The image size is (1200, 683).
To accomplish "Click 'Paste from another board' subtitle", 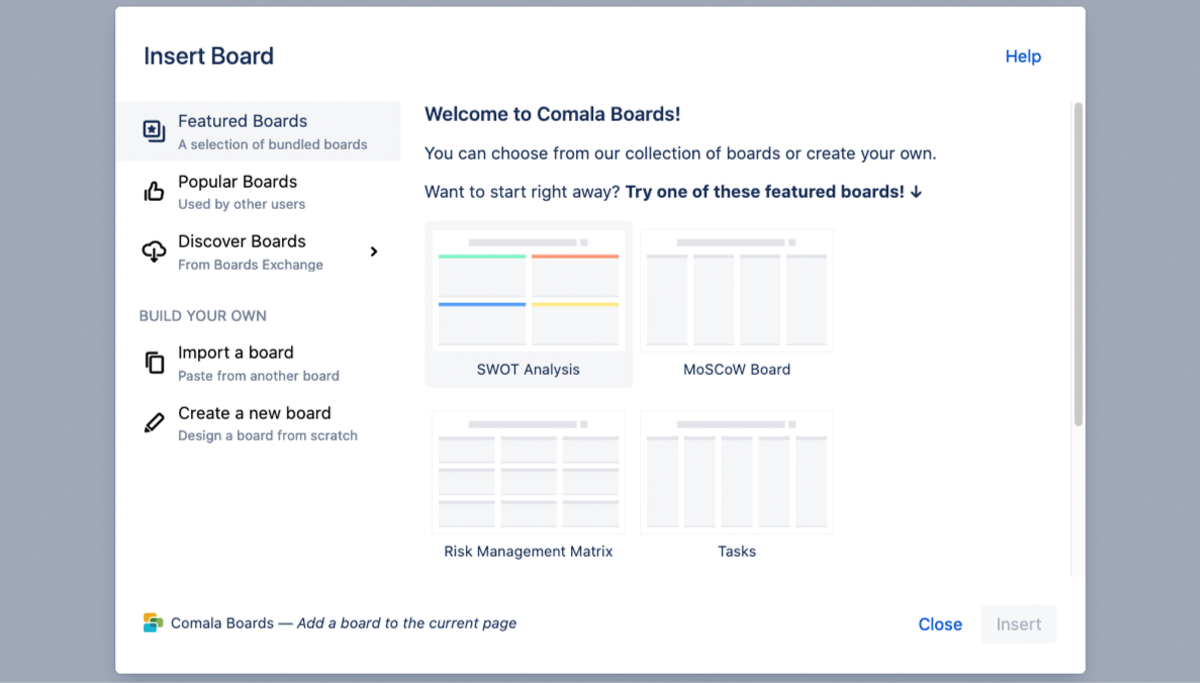I will [x=259, y=377].
